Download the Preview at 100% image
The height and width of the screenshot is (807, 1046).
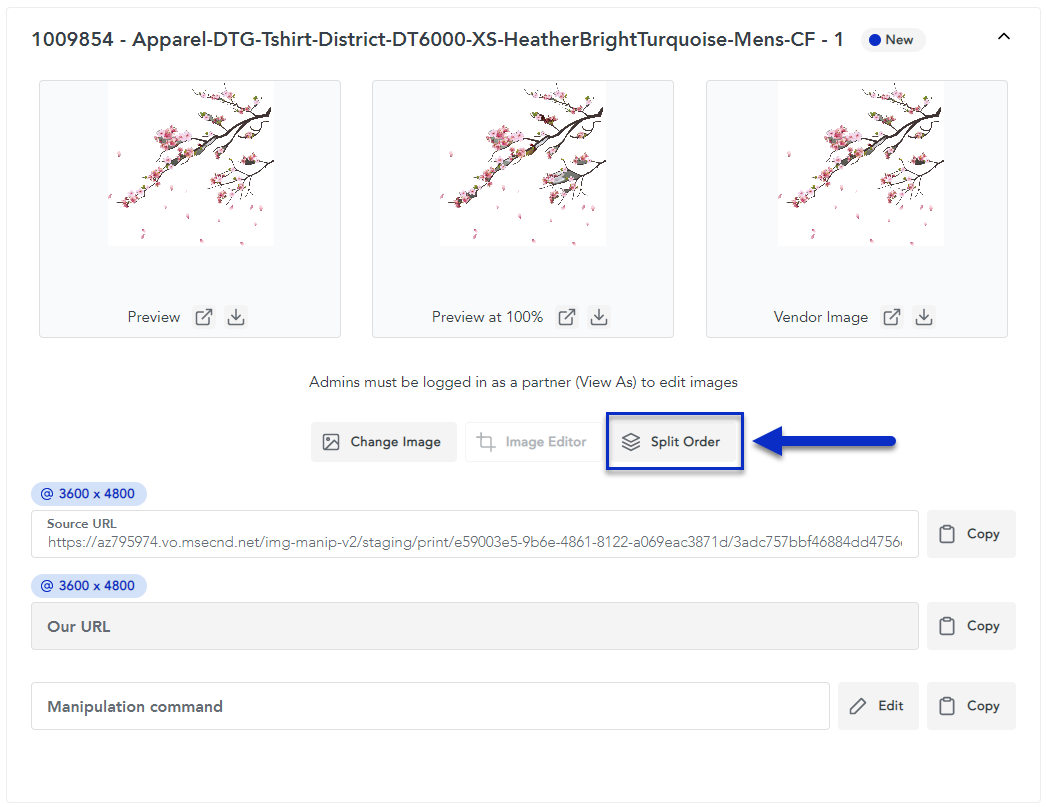click(599, 317)
